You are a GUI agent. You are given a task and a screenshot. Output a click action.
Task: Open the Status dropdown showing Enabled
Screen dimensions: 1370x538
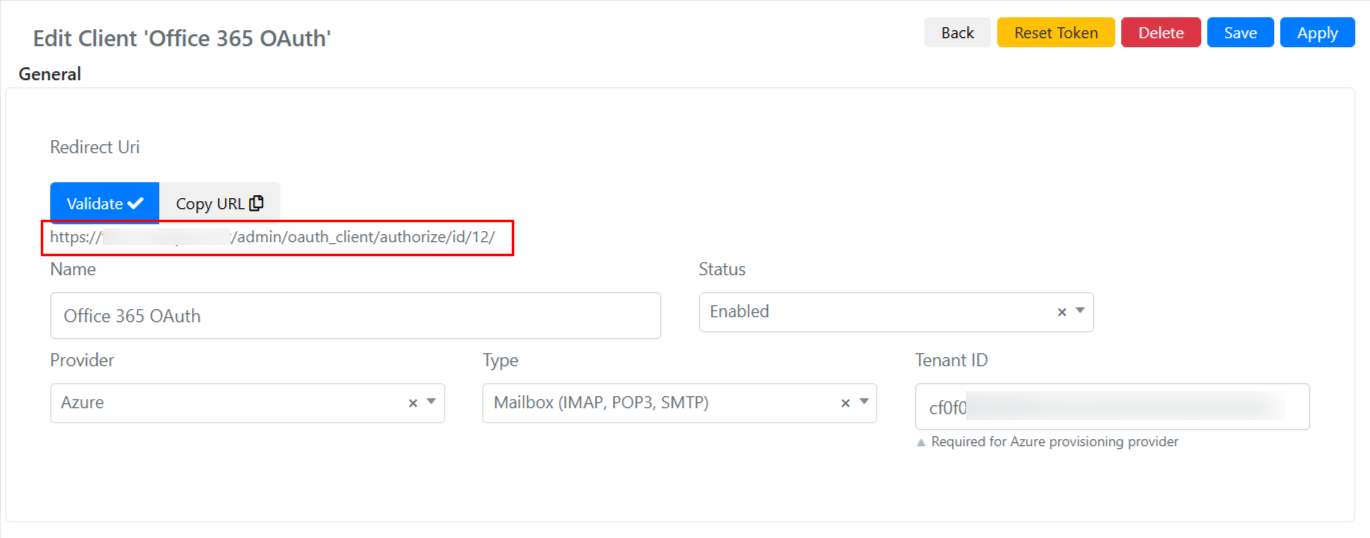tap(896, 312)
